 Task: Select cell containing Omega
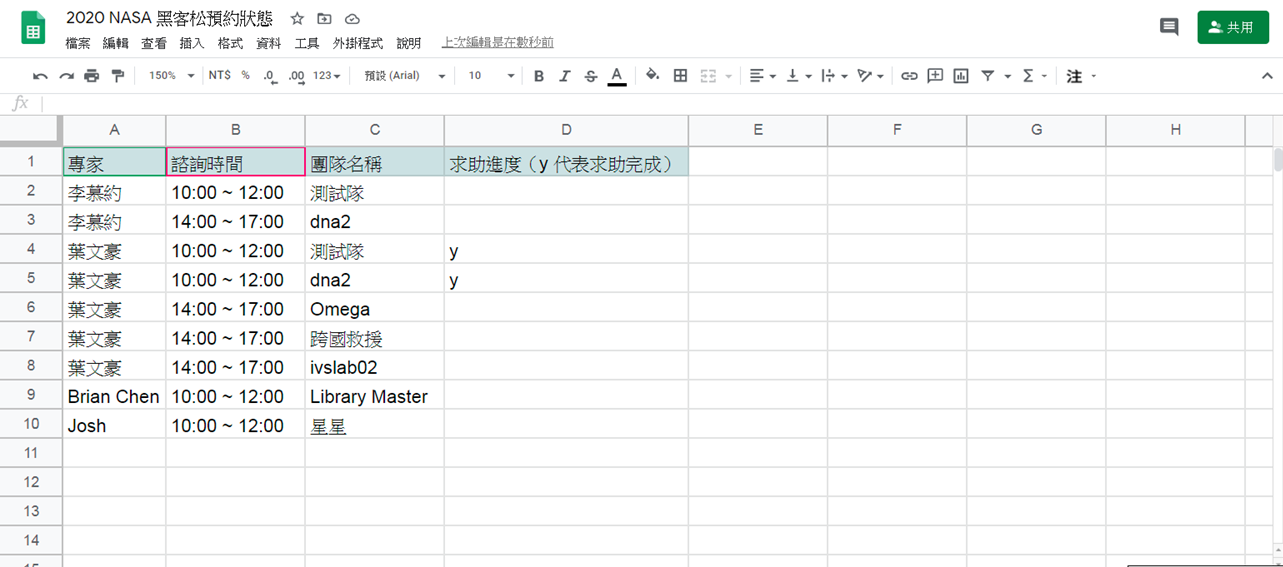coord(375,309)
